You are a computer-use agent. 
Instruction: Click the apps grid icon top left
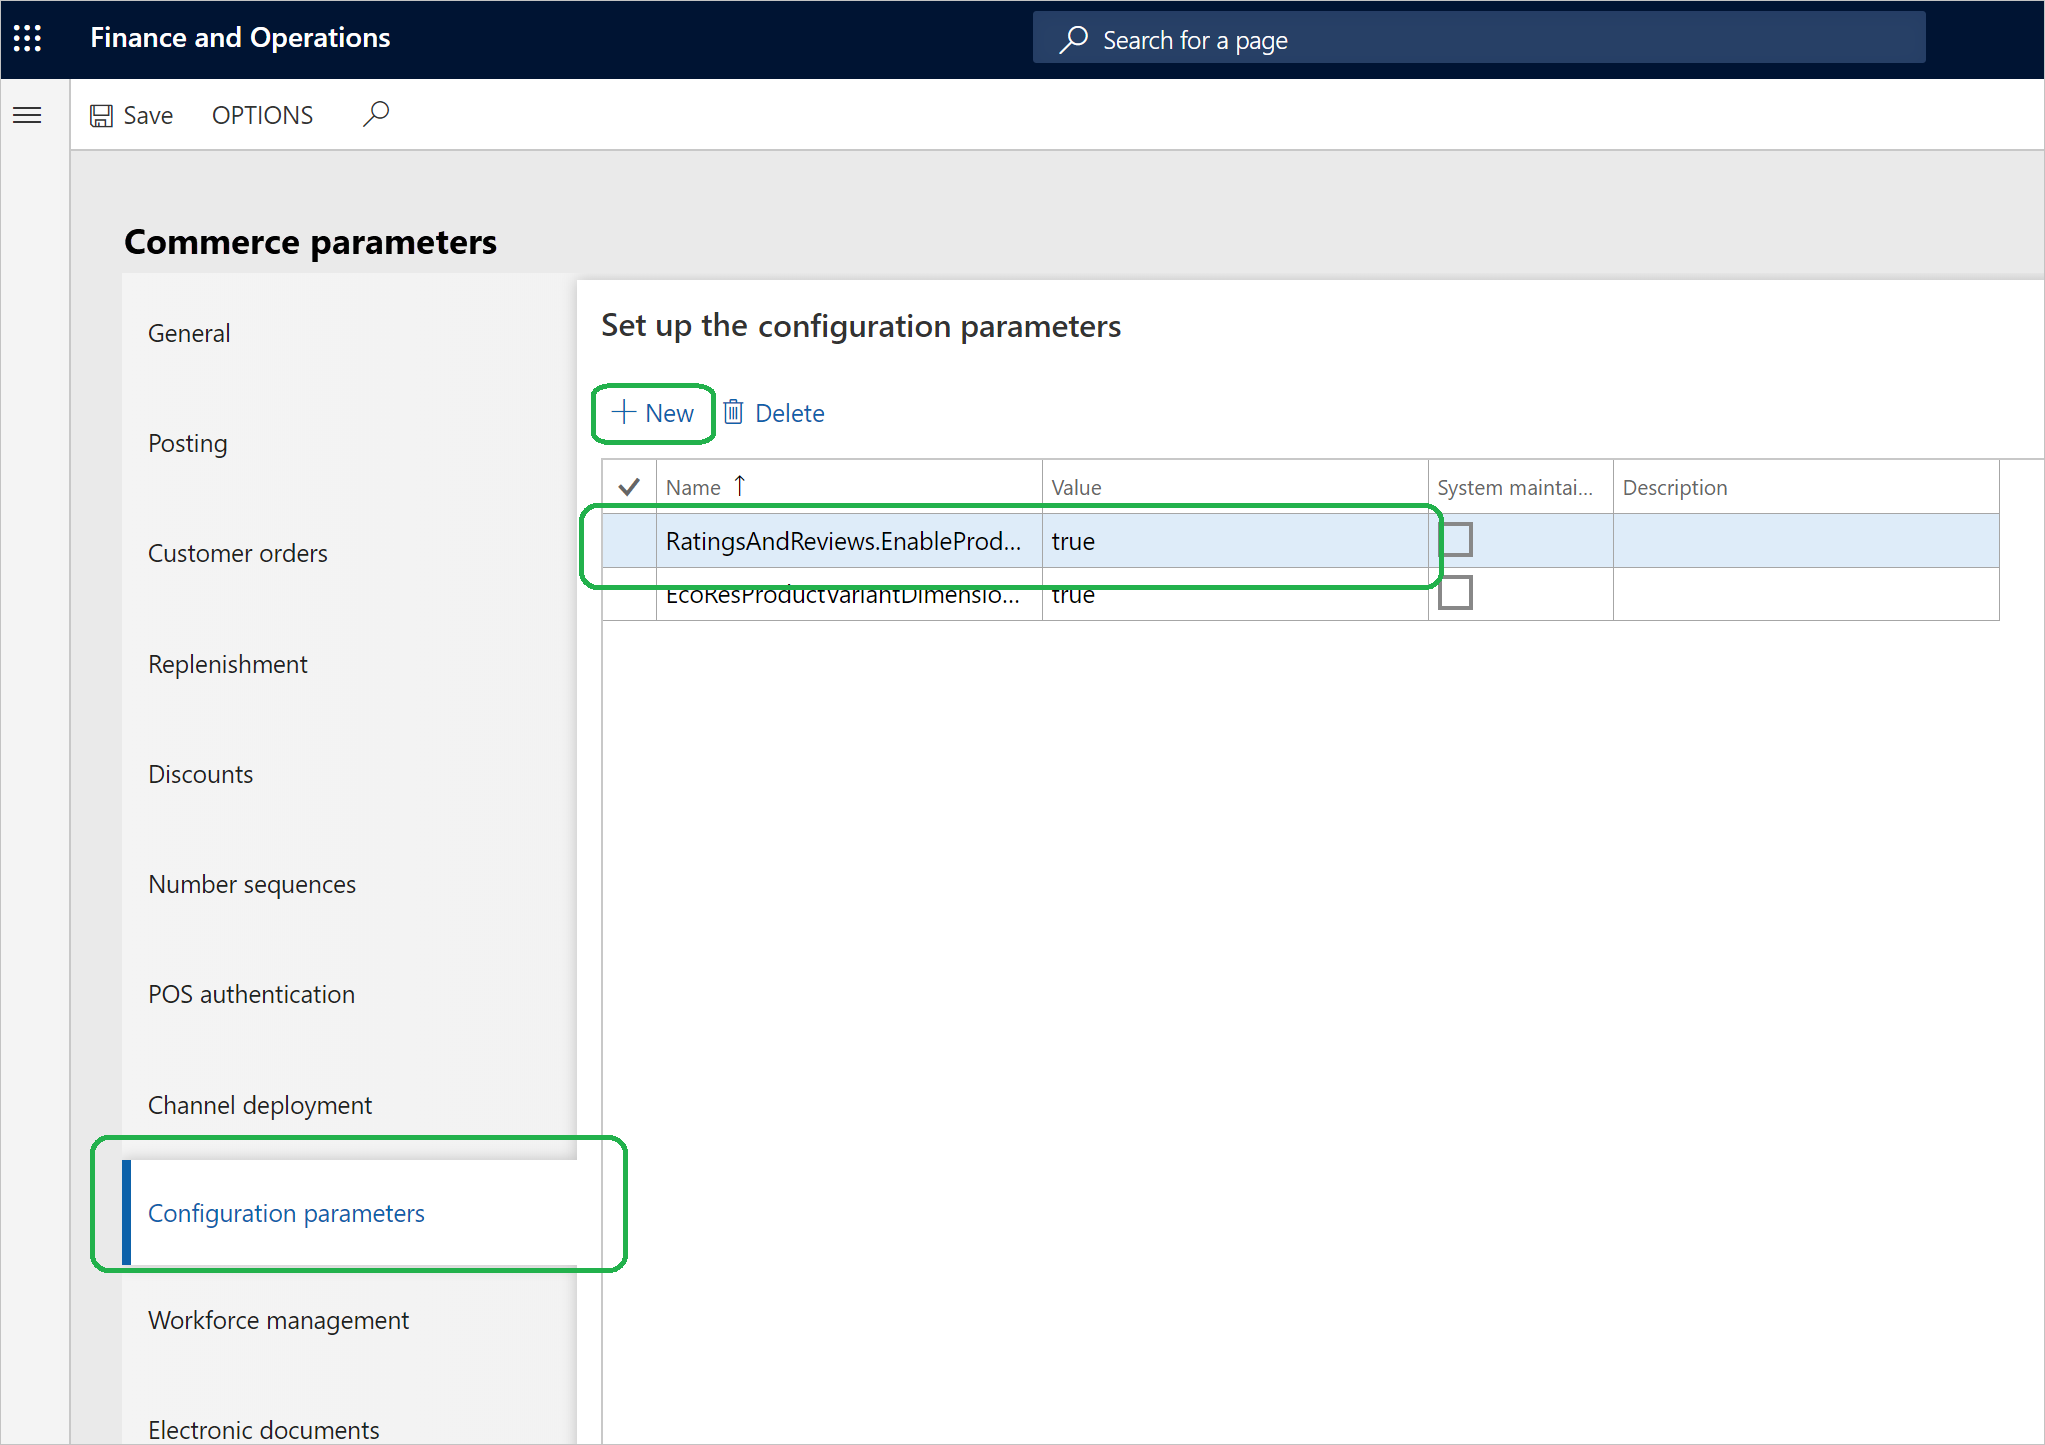(x=28, y=38)
